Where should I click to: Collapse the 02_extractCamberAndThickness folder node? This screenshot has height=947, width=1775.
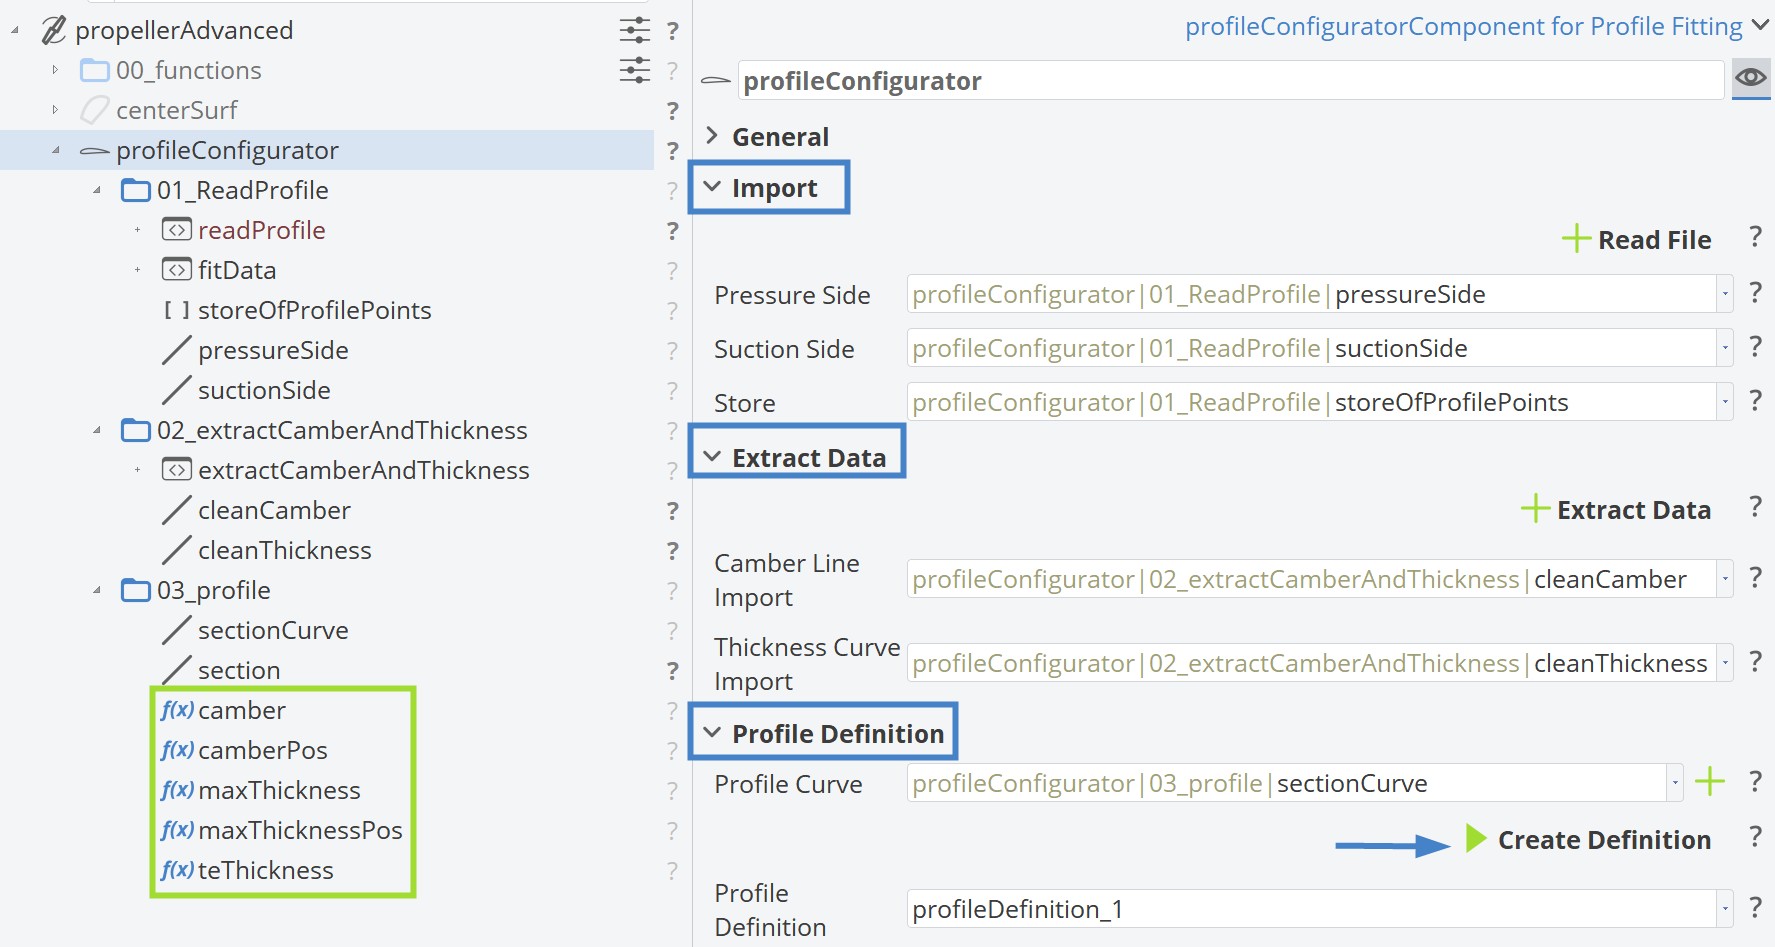click(x=97, y=430)
